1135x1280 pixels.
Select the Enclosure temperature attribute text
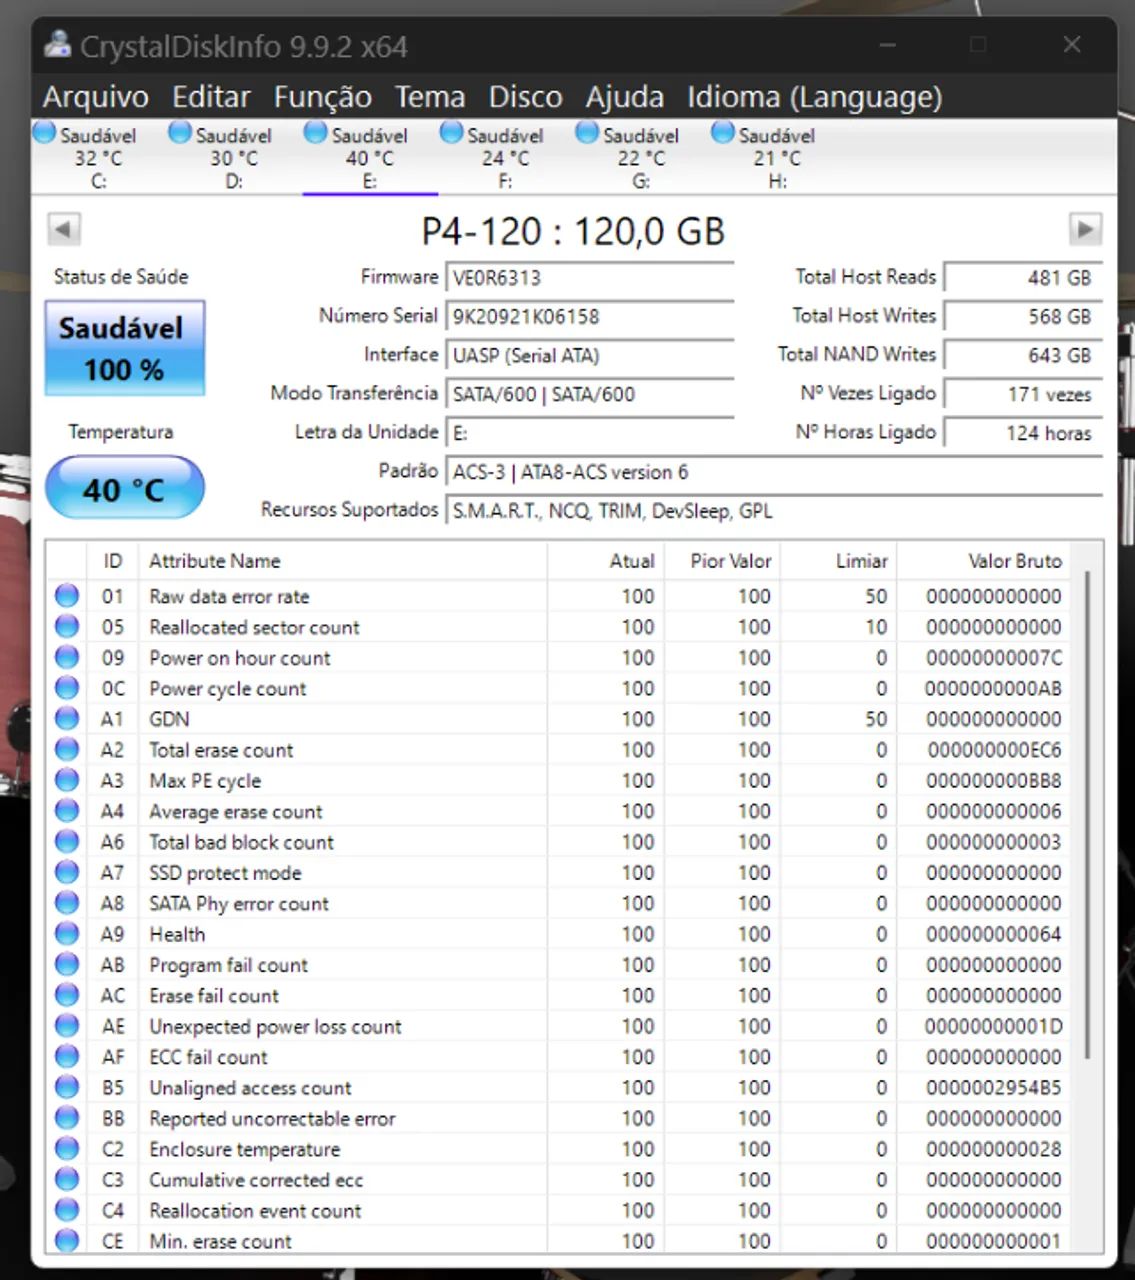[245, 1149]
